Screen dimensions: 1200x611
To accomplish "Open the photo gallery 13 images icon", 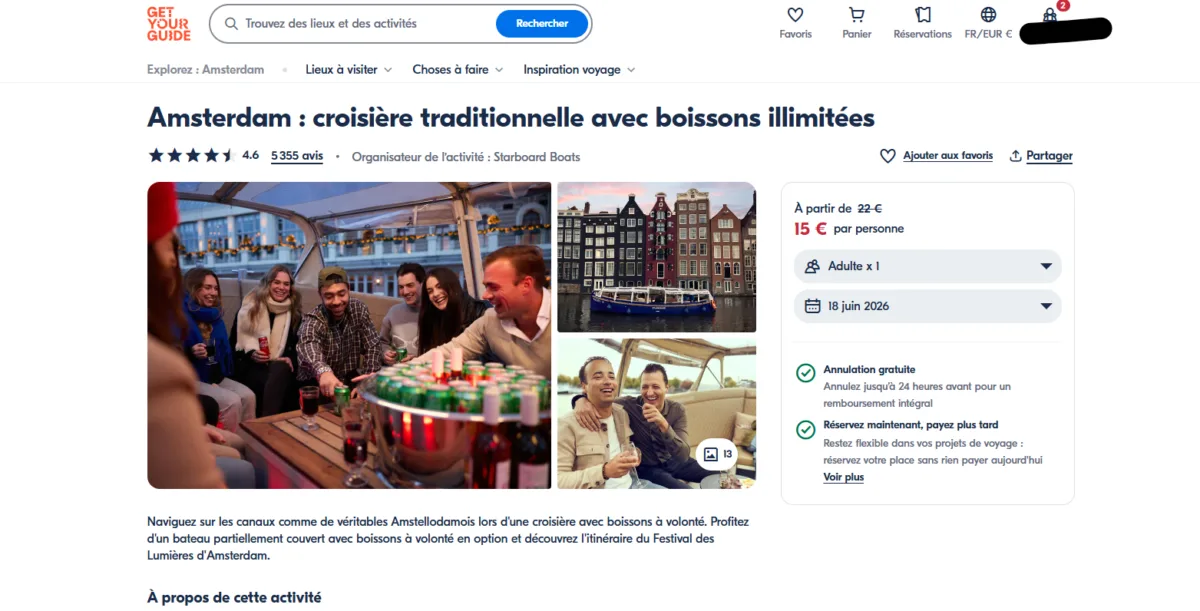I will (717, 454).
